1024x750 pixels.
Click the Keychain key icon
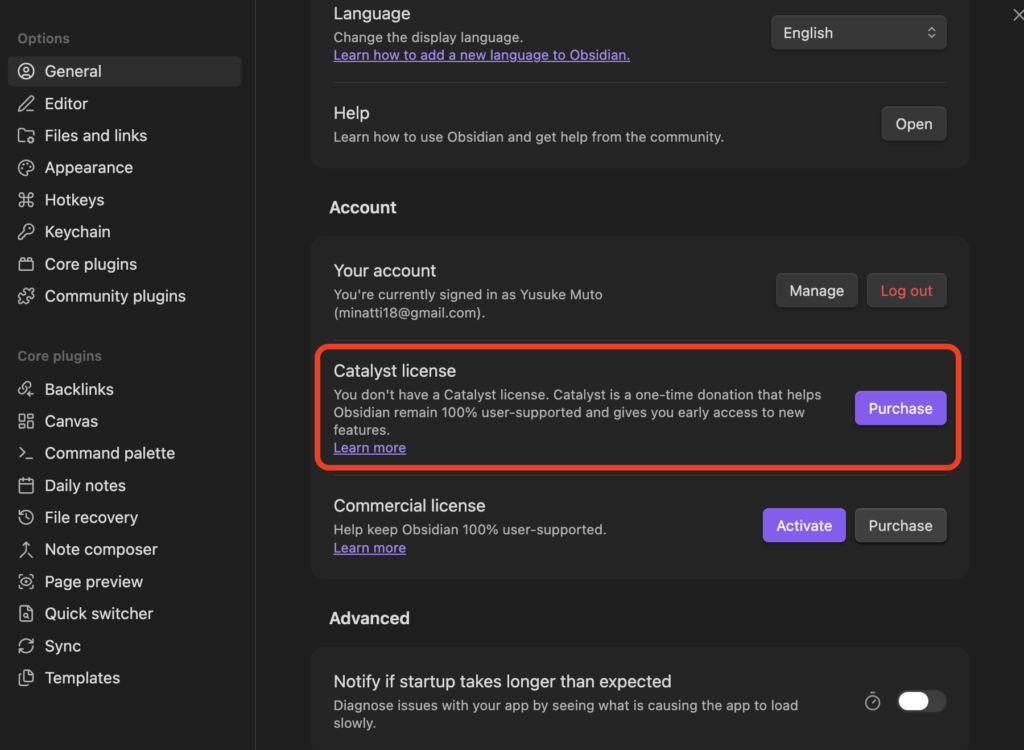click(x=26, y=232)
